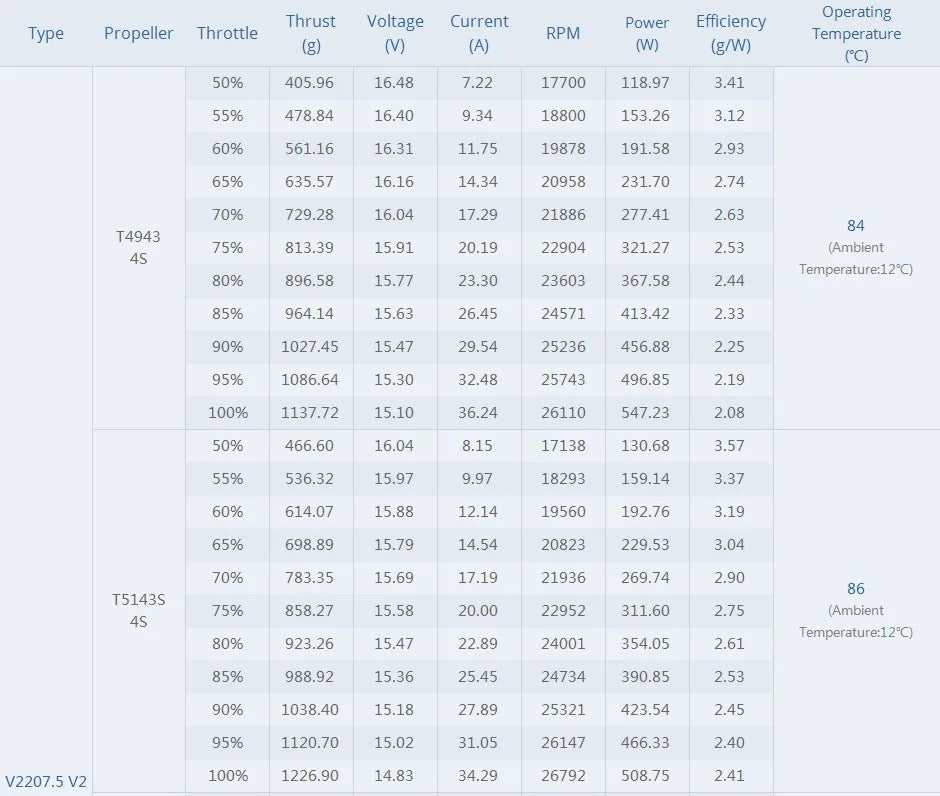Select the 26792 RPM cell
The height and width of the screenshot is (796, 940).
click(563, 775)
